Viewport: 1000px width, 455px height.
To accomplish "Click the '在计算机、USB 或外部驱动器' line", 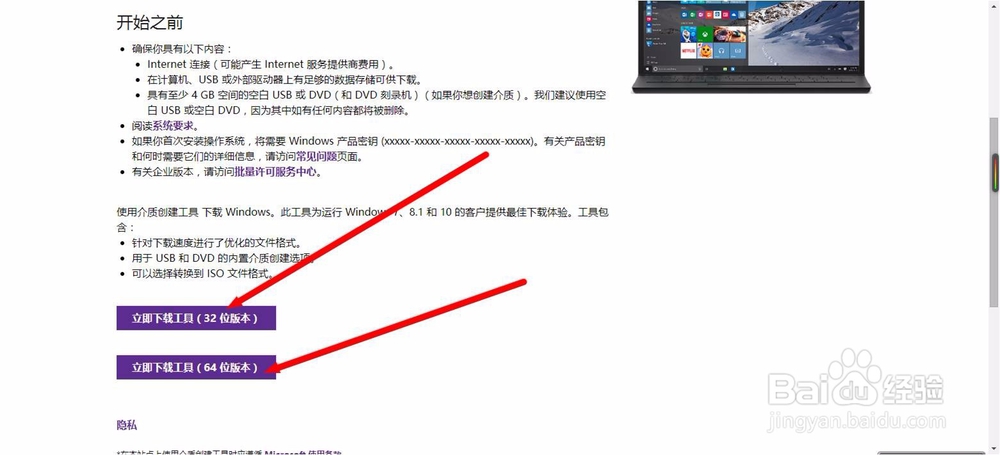I will click(x=284, y=80).
